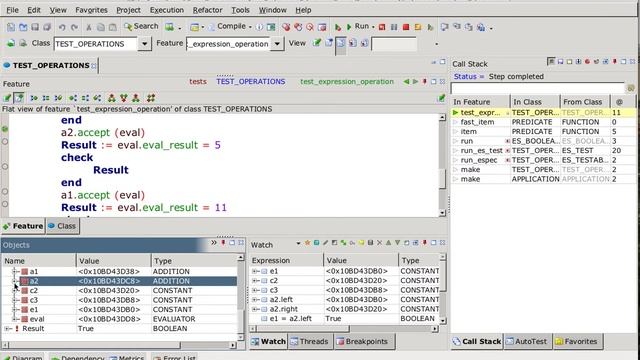640x360 pixels.
Task: Click the enable all breakpoints icon
Action: [286, 27]
